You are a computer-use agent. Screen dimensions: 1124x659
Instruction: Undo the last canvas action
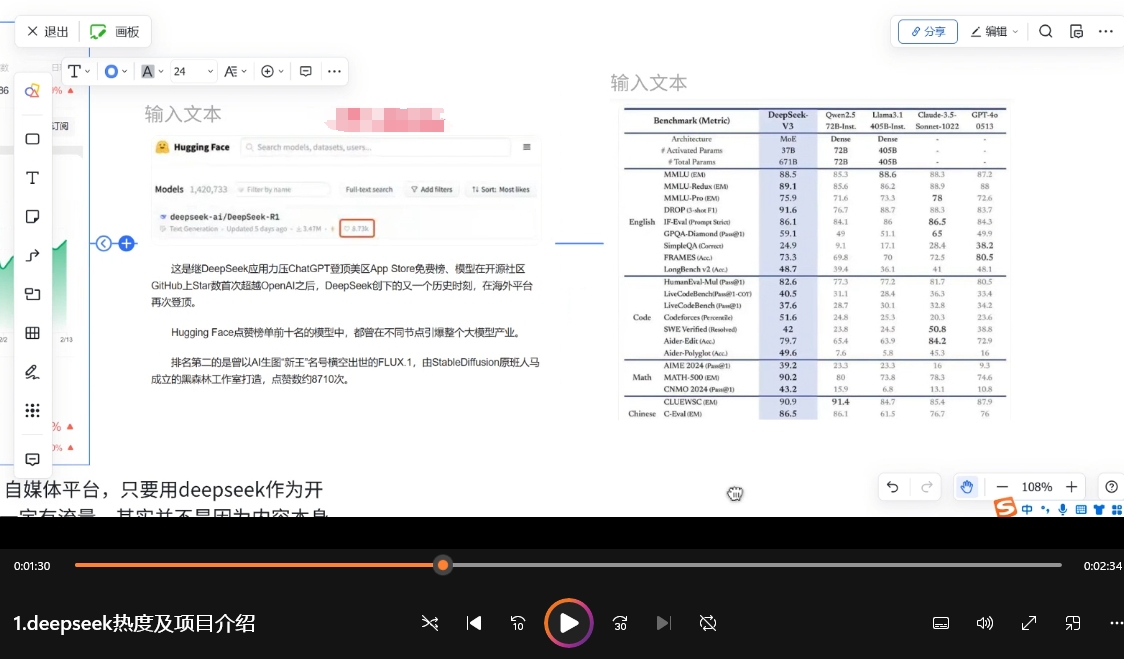click(892, 487)
